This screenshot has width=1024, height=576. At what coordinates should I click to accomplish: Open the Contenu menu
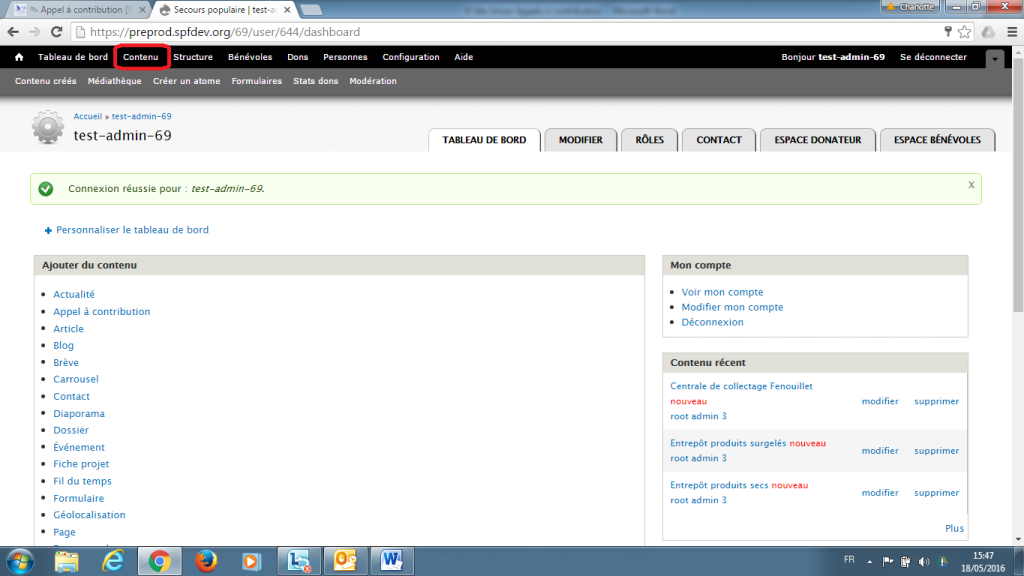click(x=141, y=57)
